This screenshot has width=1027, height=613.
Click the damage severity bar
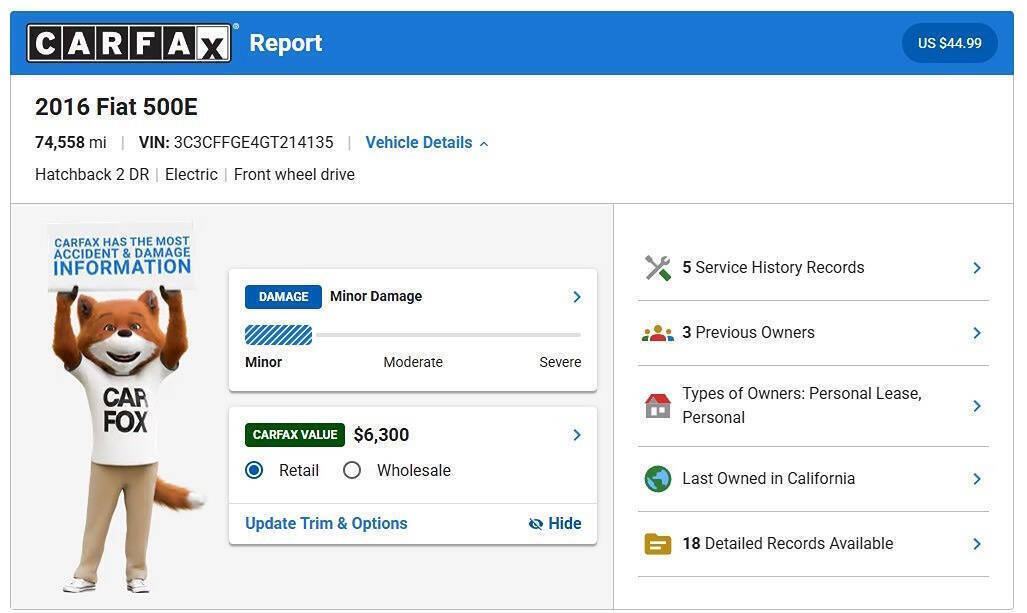(413, 335)
